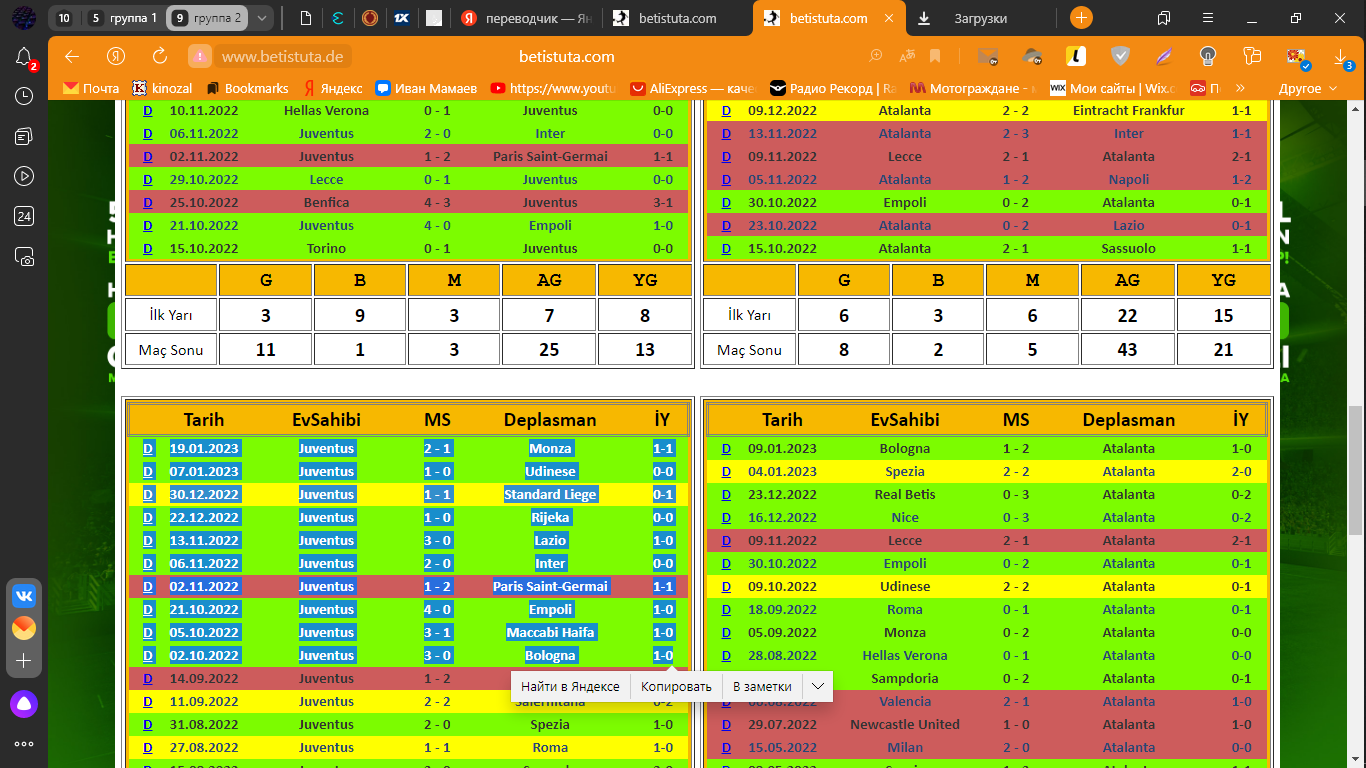Open the paint roller extension icon

pos(1252,57)
